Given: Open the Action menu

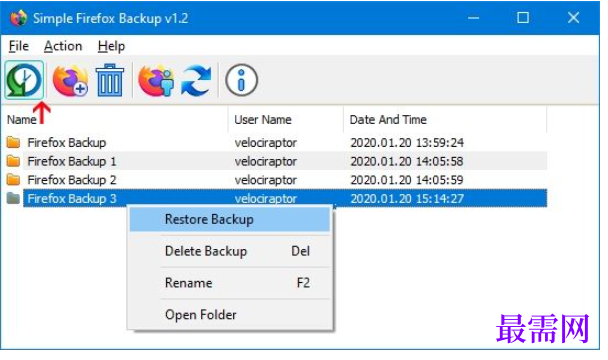Looking at the screenshot, I should tap(63, 46).
